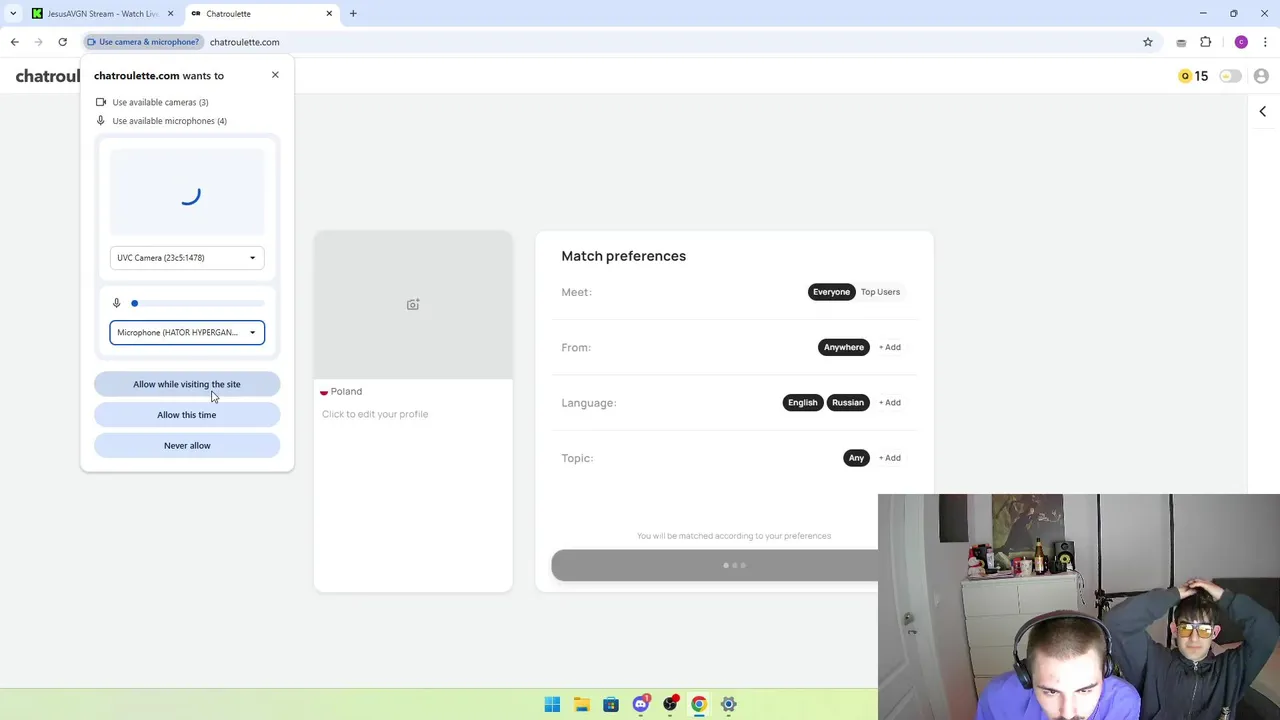This screenshot has height=720, width=1280.
Task: Open Chrome three-dot menu
Action: point(1265,42)
